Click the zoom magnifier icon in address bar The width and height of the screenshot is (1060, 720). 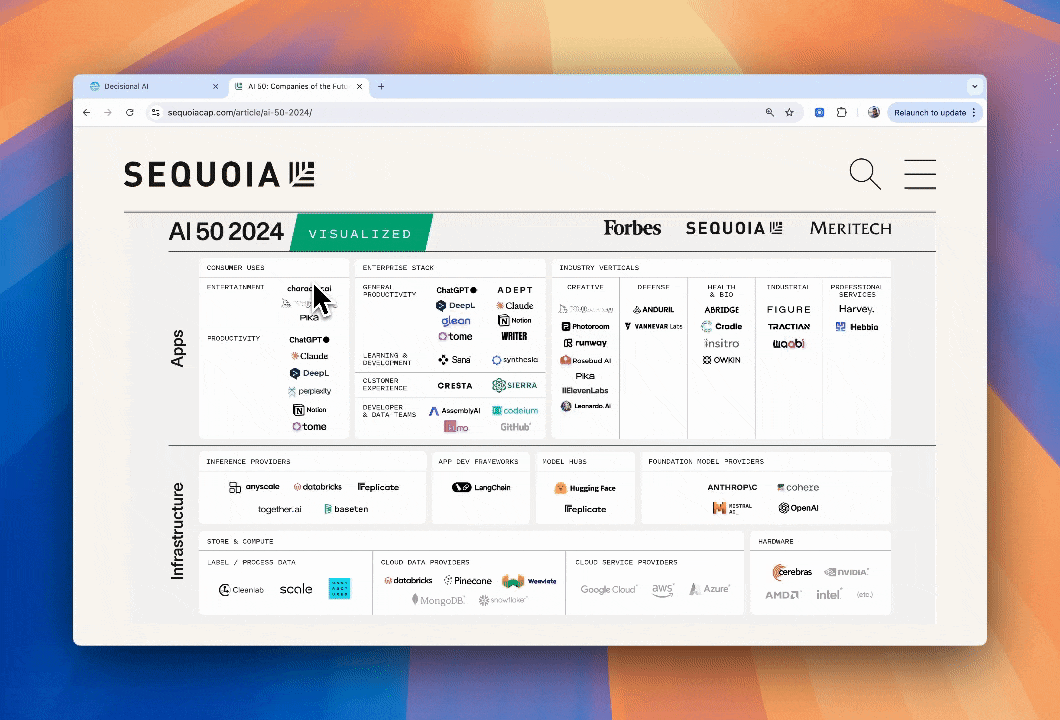tap(769, 113)
